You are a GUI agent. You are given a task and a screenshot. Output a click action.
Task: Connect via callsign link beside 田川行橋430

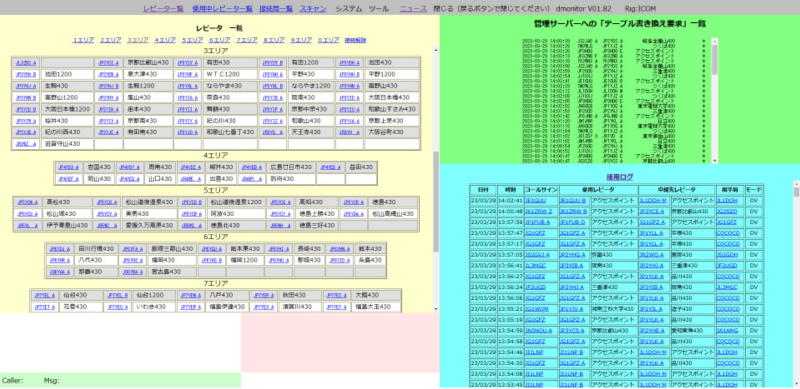click(x=60, y=249)
